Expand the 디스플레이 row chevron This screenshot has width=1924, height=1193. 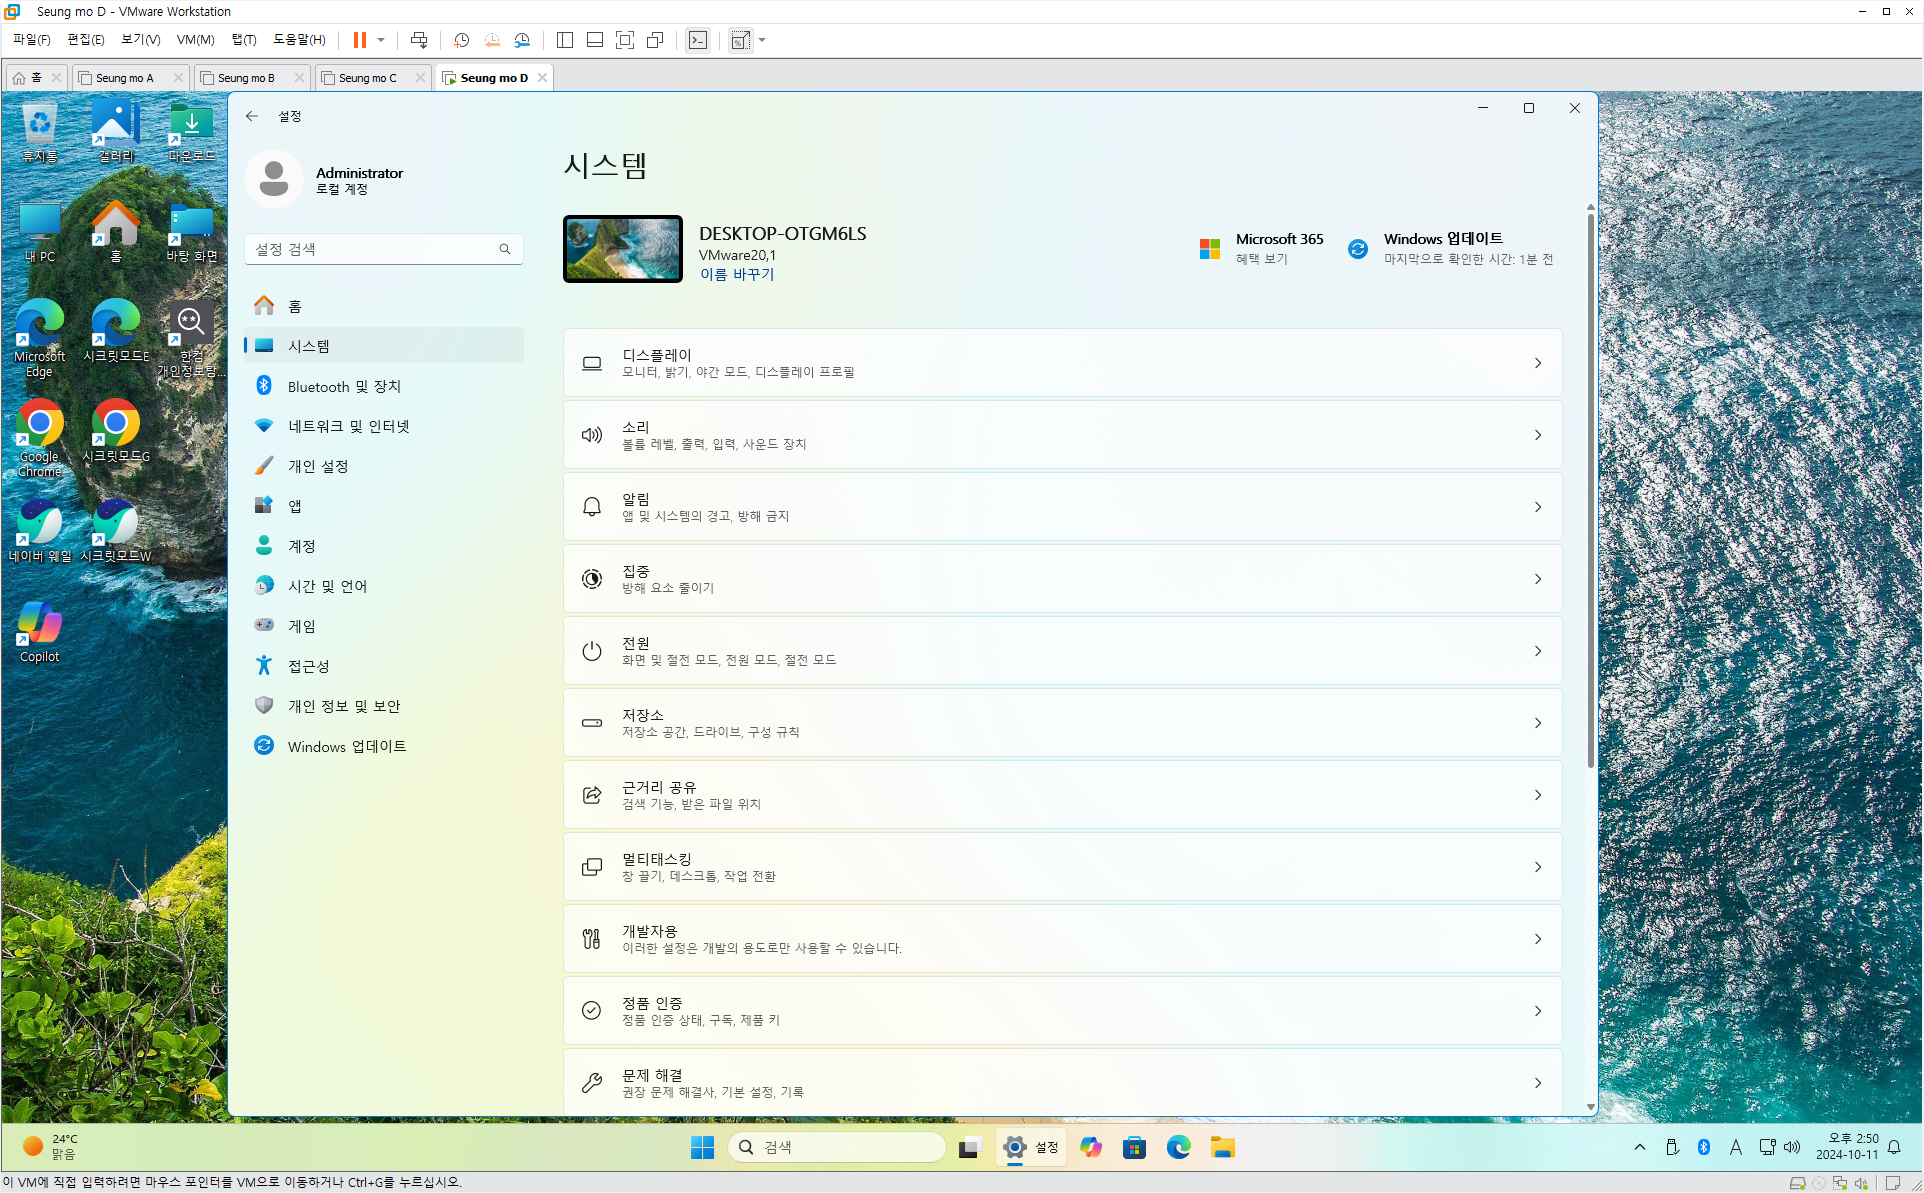[x=1537, y=363]
